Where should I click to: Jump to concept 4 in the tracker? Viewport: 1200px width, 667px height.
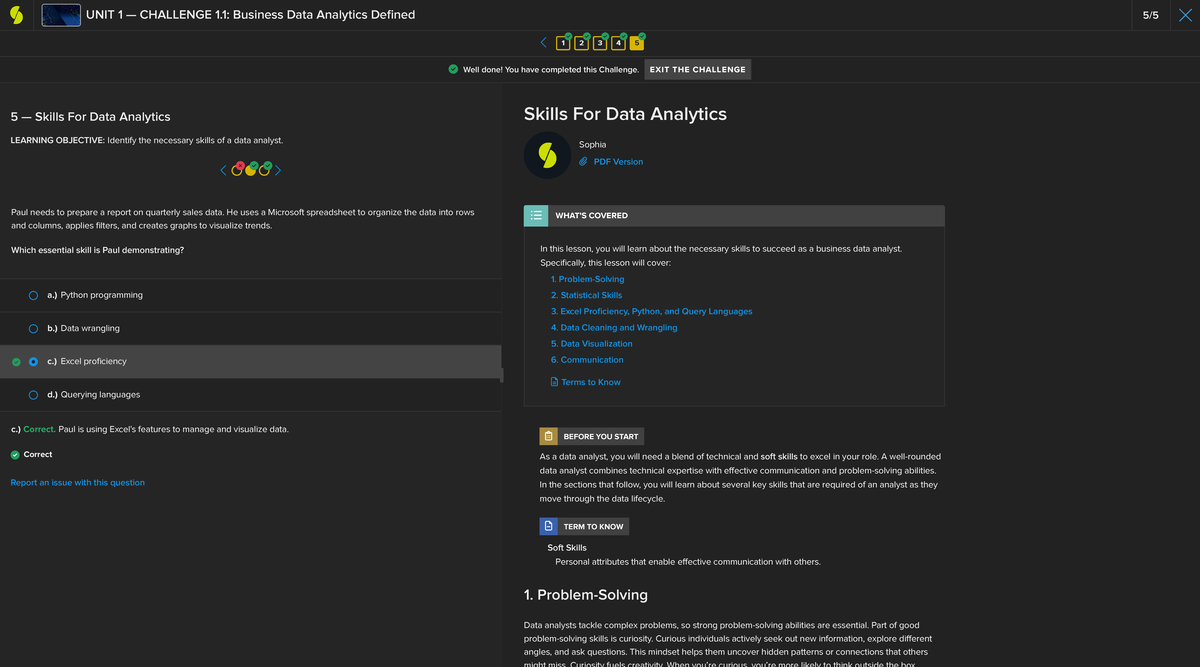(x=619, y=43)
